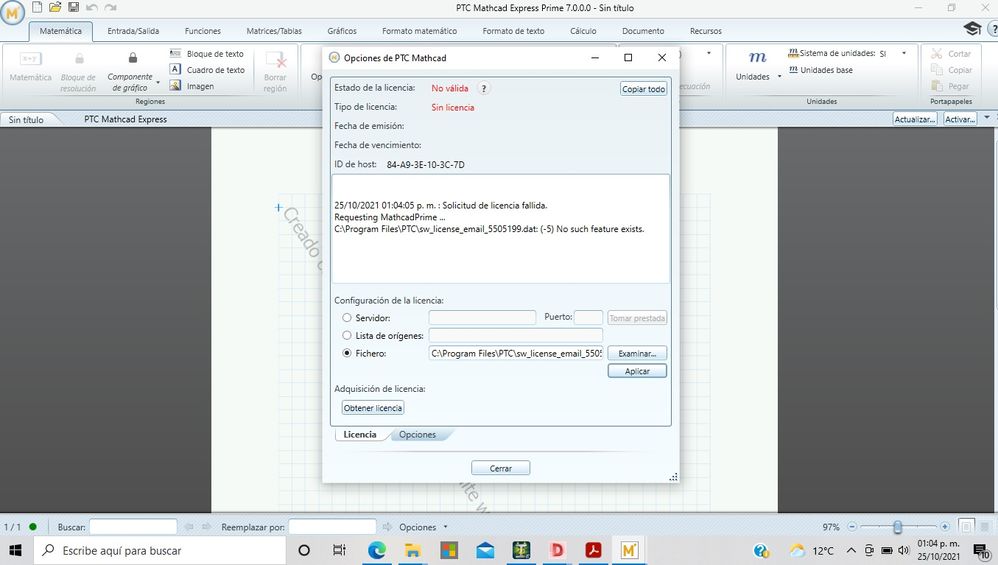Click the Obtener licencia button
The height and width of the screenshot is (565, 998).
pyautogui.click(x=373, y=408)
